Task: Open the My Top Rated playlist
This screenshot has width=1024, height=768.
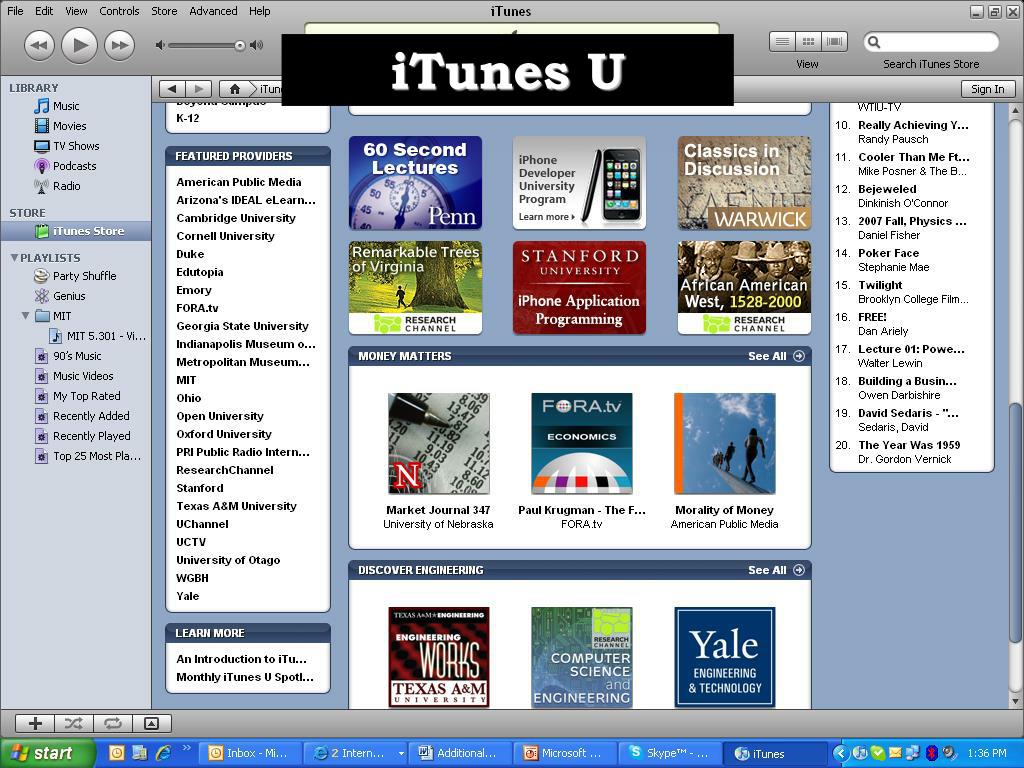Action: (x=86, y=396)
